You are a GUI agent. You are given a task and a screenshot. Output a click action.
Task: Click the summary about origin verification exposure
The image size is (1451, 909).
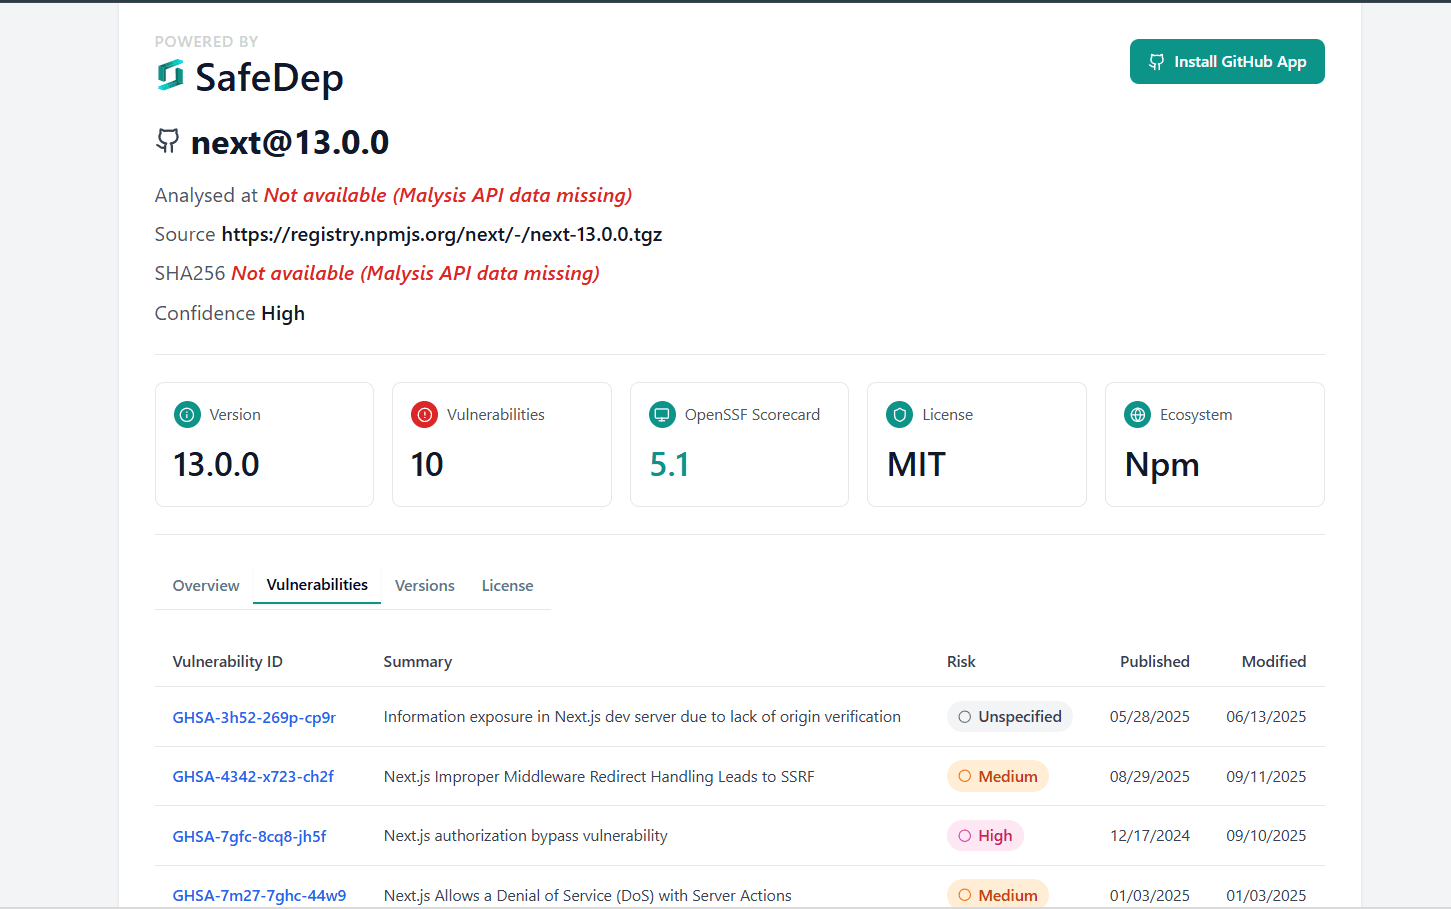642,717
